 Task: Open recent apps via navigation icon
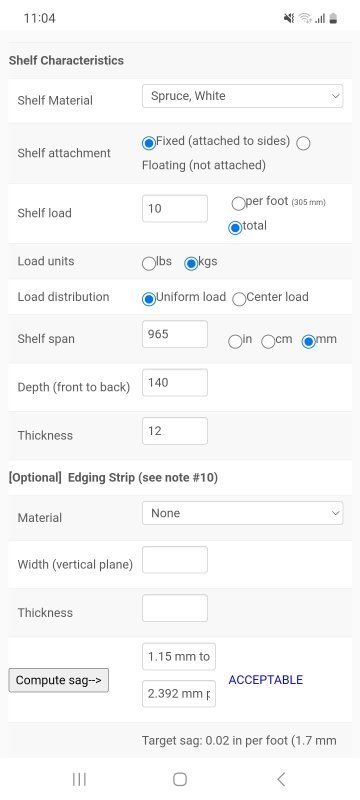point(79,779)
